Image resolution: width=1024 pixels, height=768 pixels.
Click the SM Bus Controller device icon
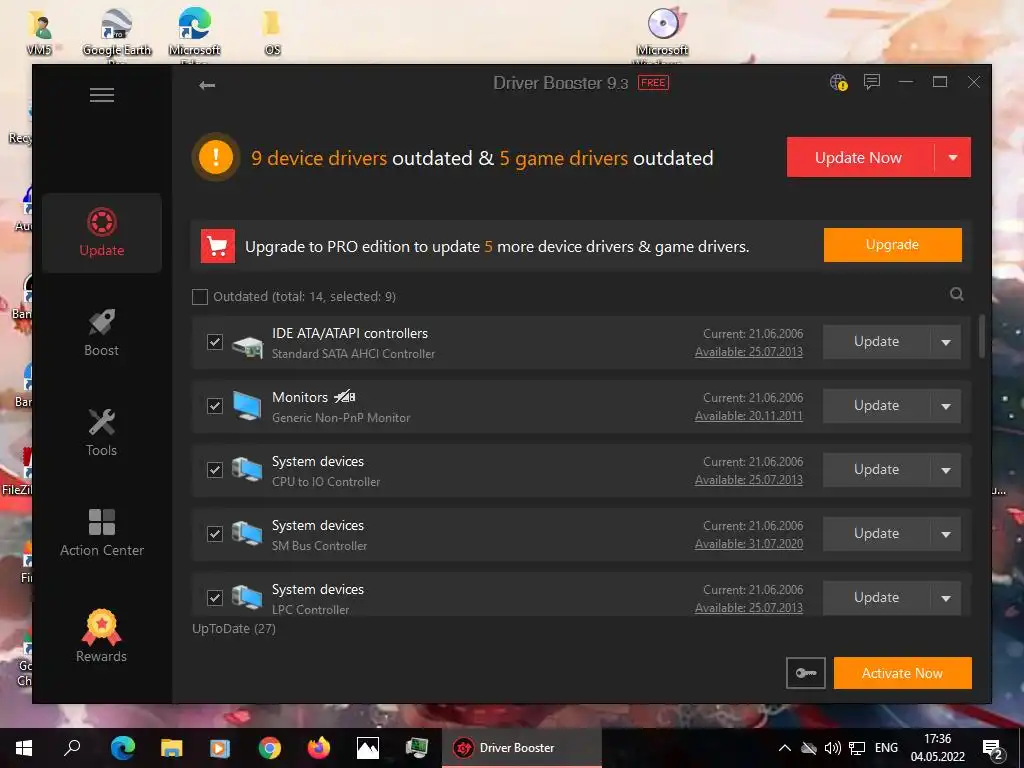tap(248, 534)
